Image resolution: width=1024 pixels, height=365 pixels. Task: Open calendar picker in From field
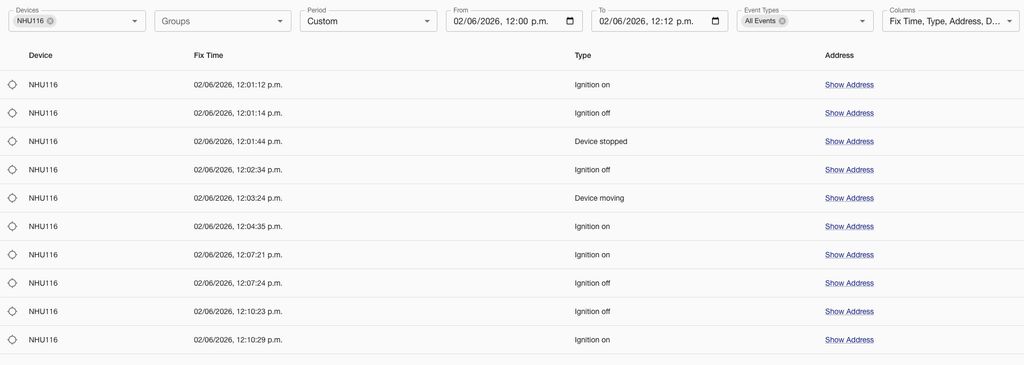click(x=569, y=21)
